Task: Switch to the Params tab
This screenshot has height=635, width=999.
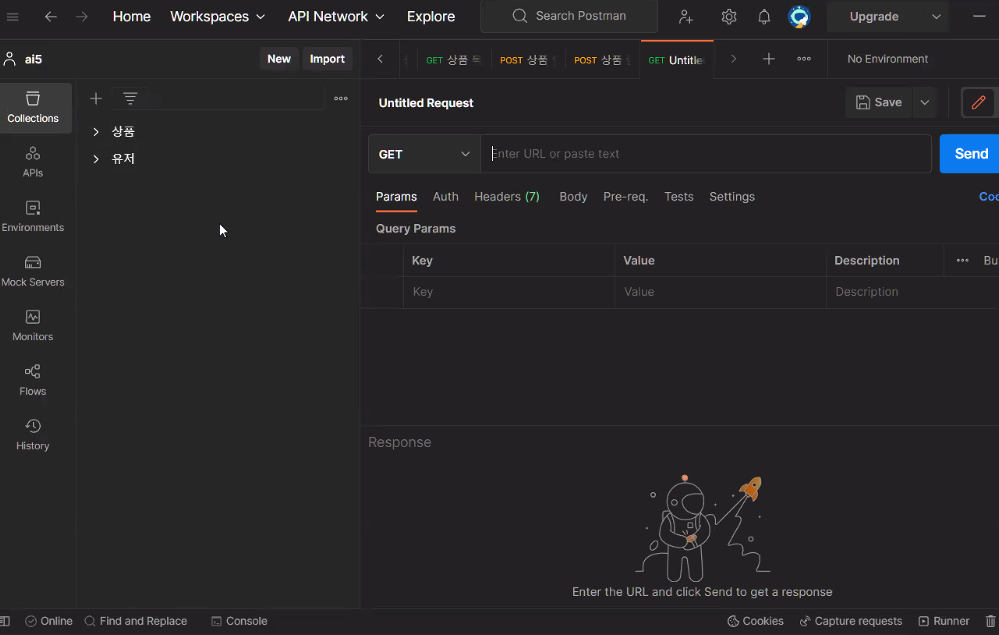Action: coord(396,197)
